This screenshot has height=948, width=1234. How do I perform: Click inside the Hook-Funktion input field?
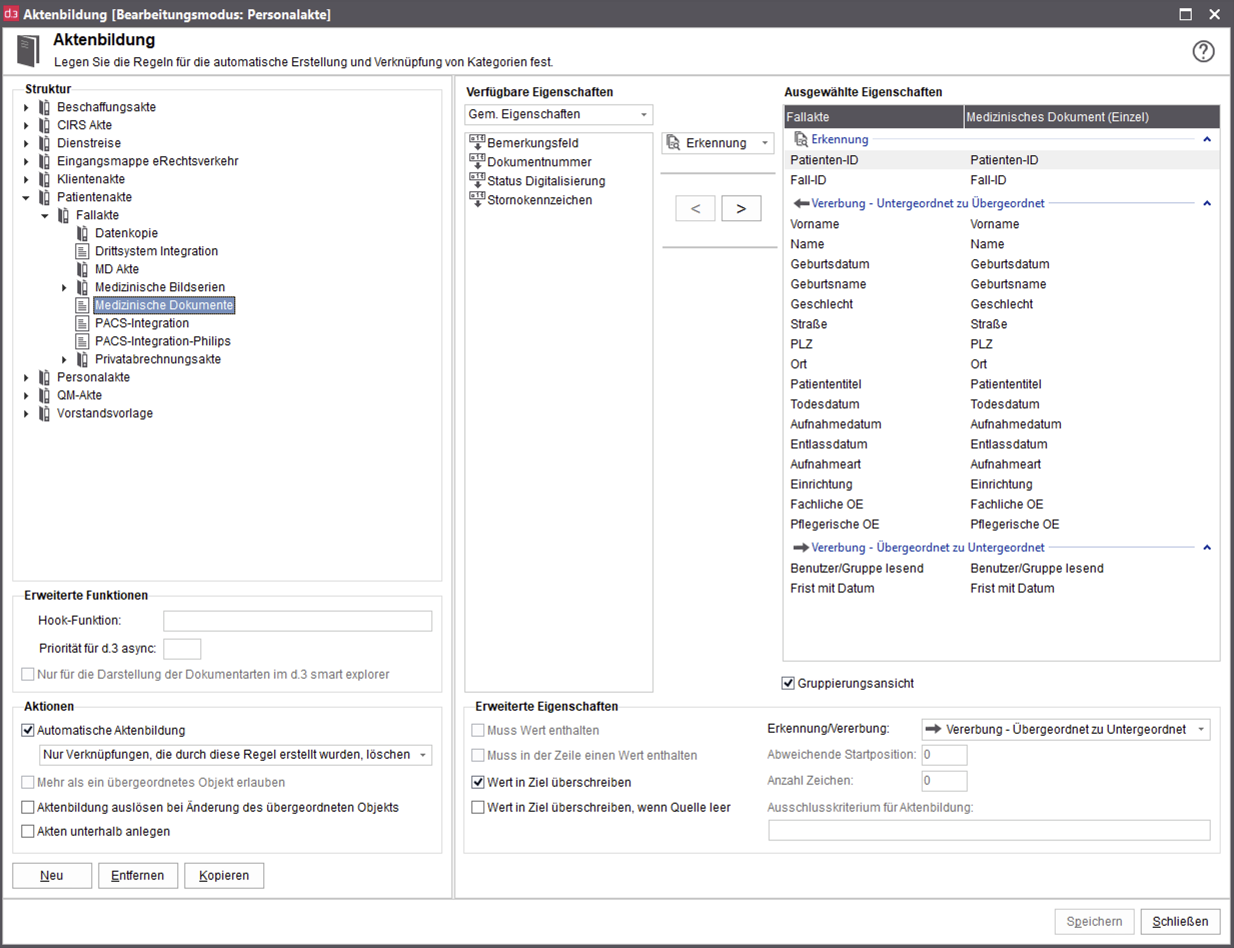pos(296,620)
